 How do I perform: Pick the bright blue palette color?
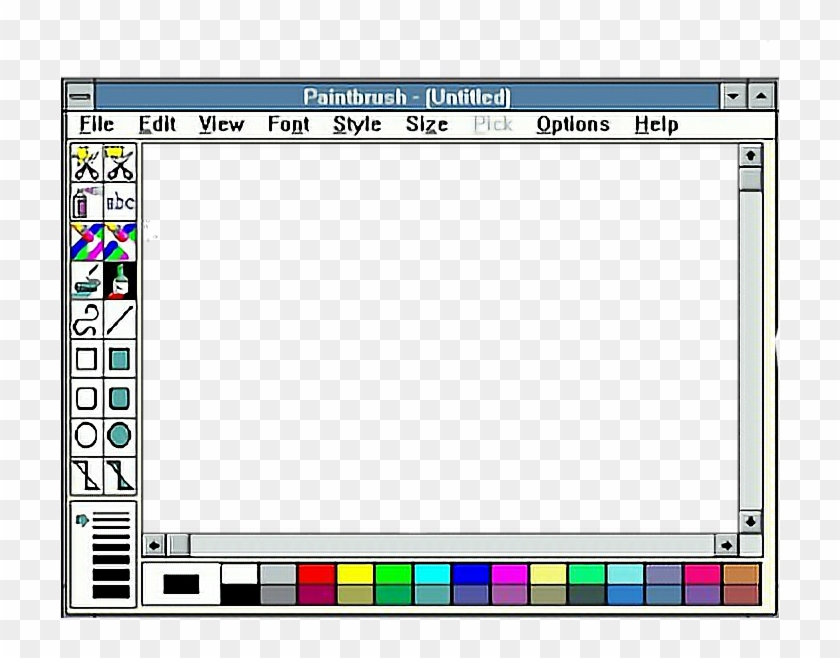[x=471, y=574]
